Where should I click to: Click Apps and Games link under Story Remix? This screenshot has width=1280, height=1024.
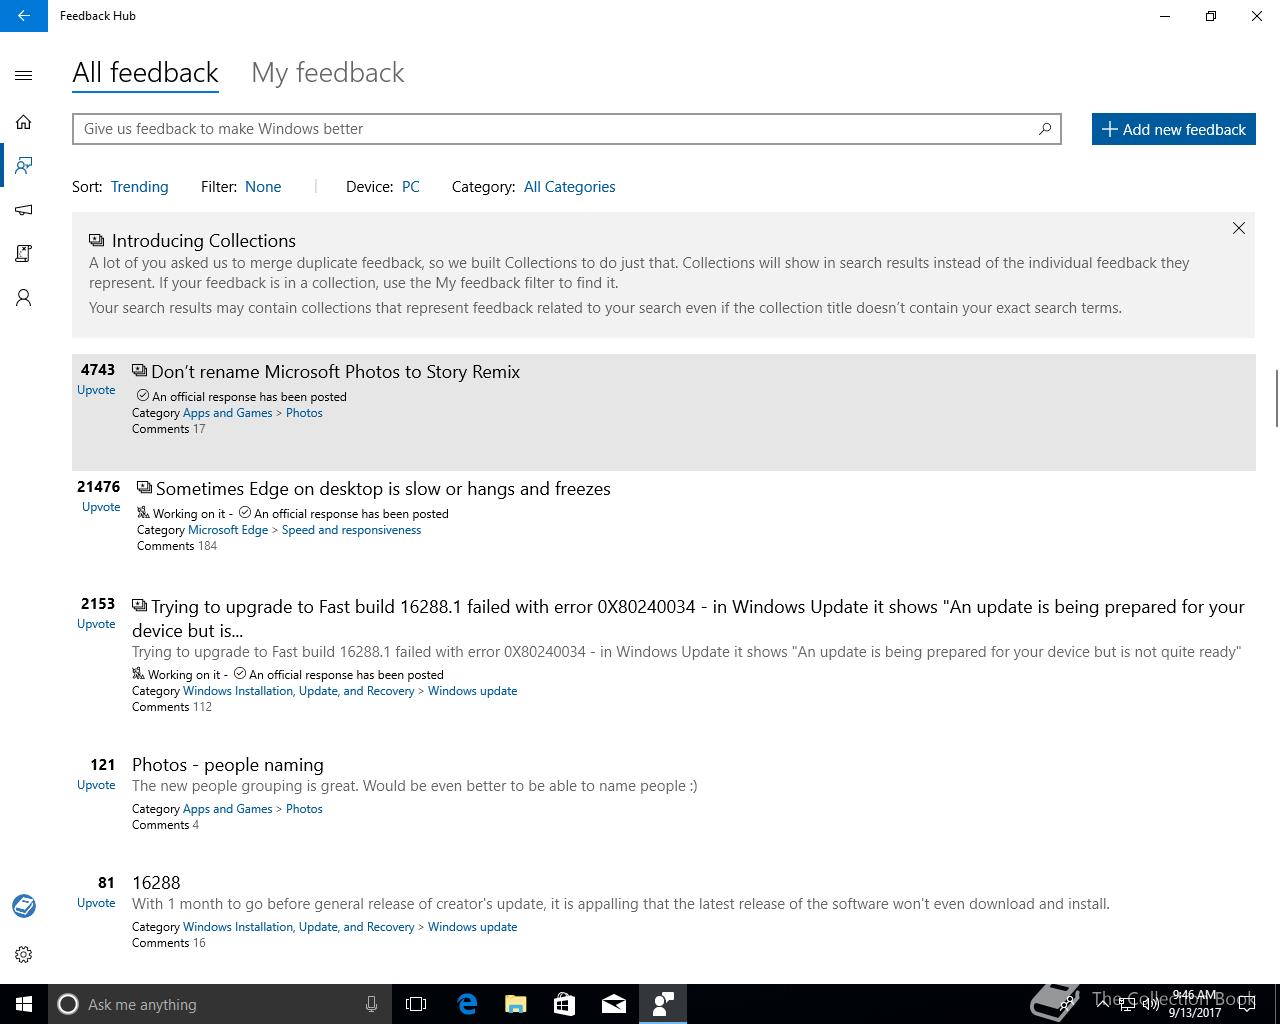pos(227,413)
